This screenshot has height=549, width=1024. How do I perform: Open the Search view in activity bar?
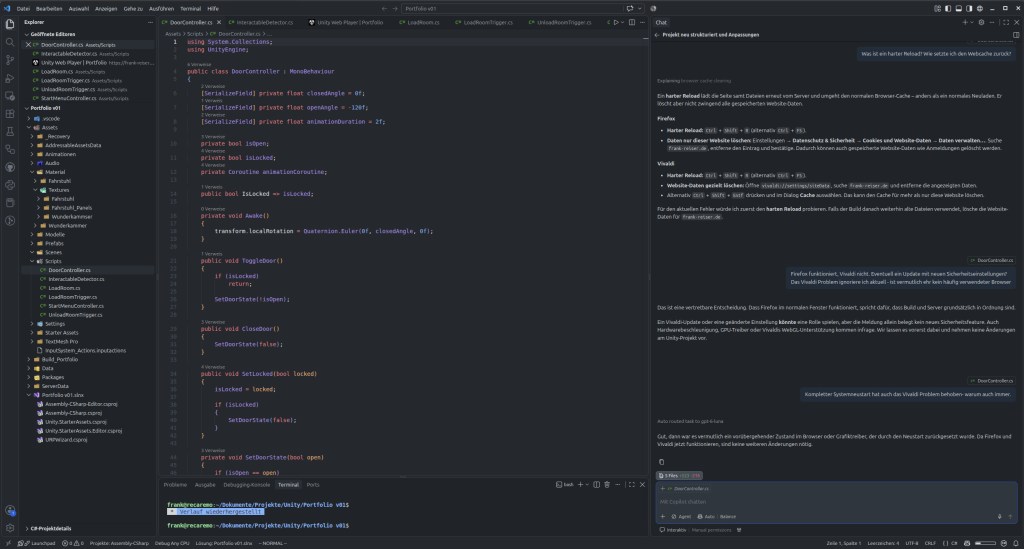(10, 42)
